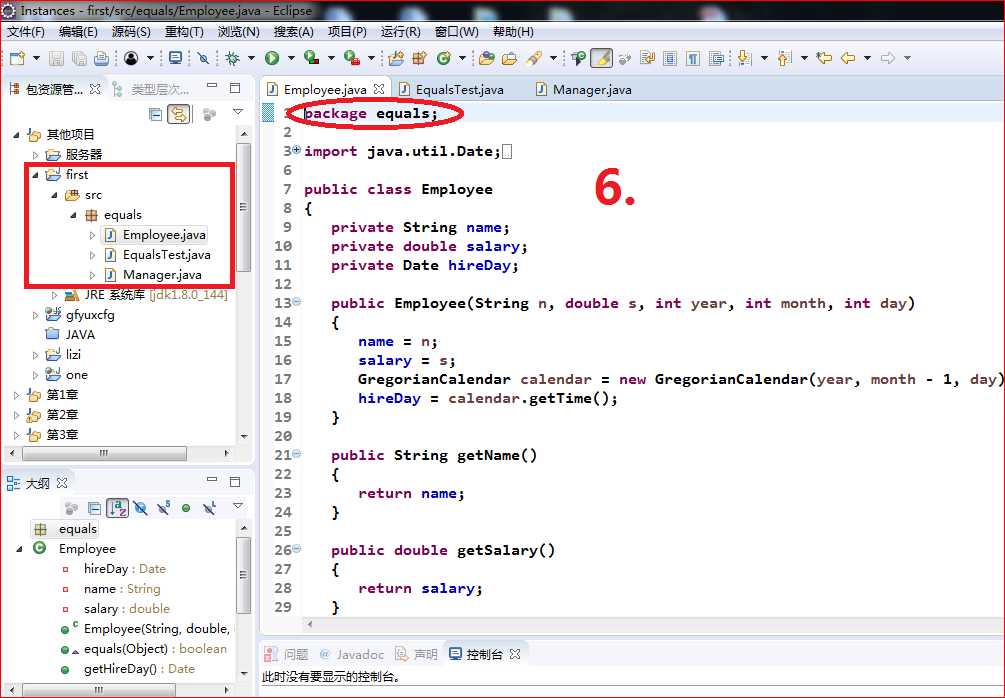1005x698 pixels.
Task: Expand the folded import block on line 3
Action: coord(296,150)
